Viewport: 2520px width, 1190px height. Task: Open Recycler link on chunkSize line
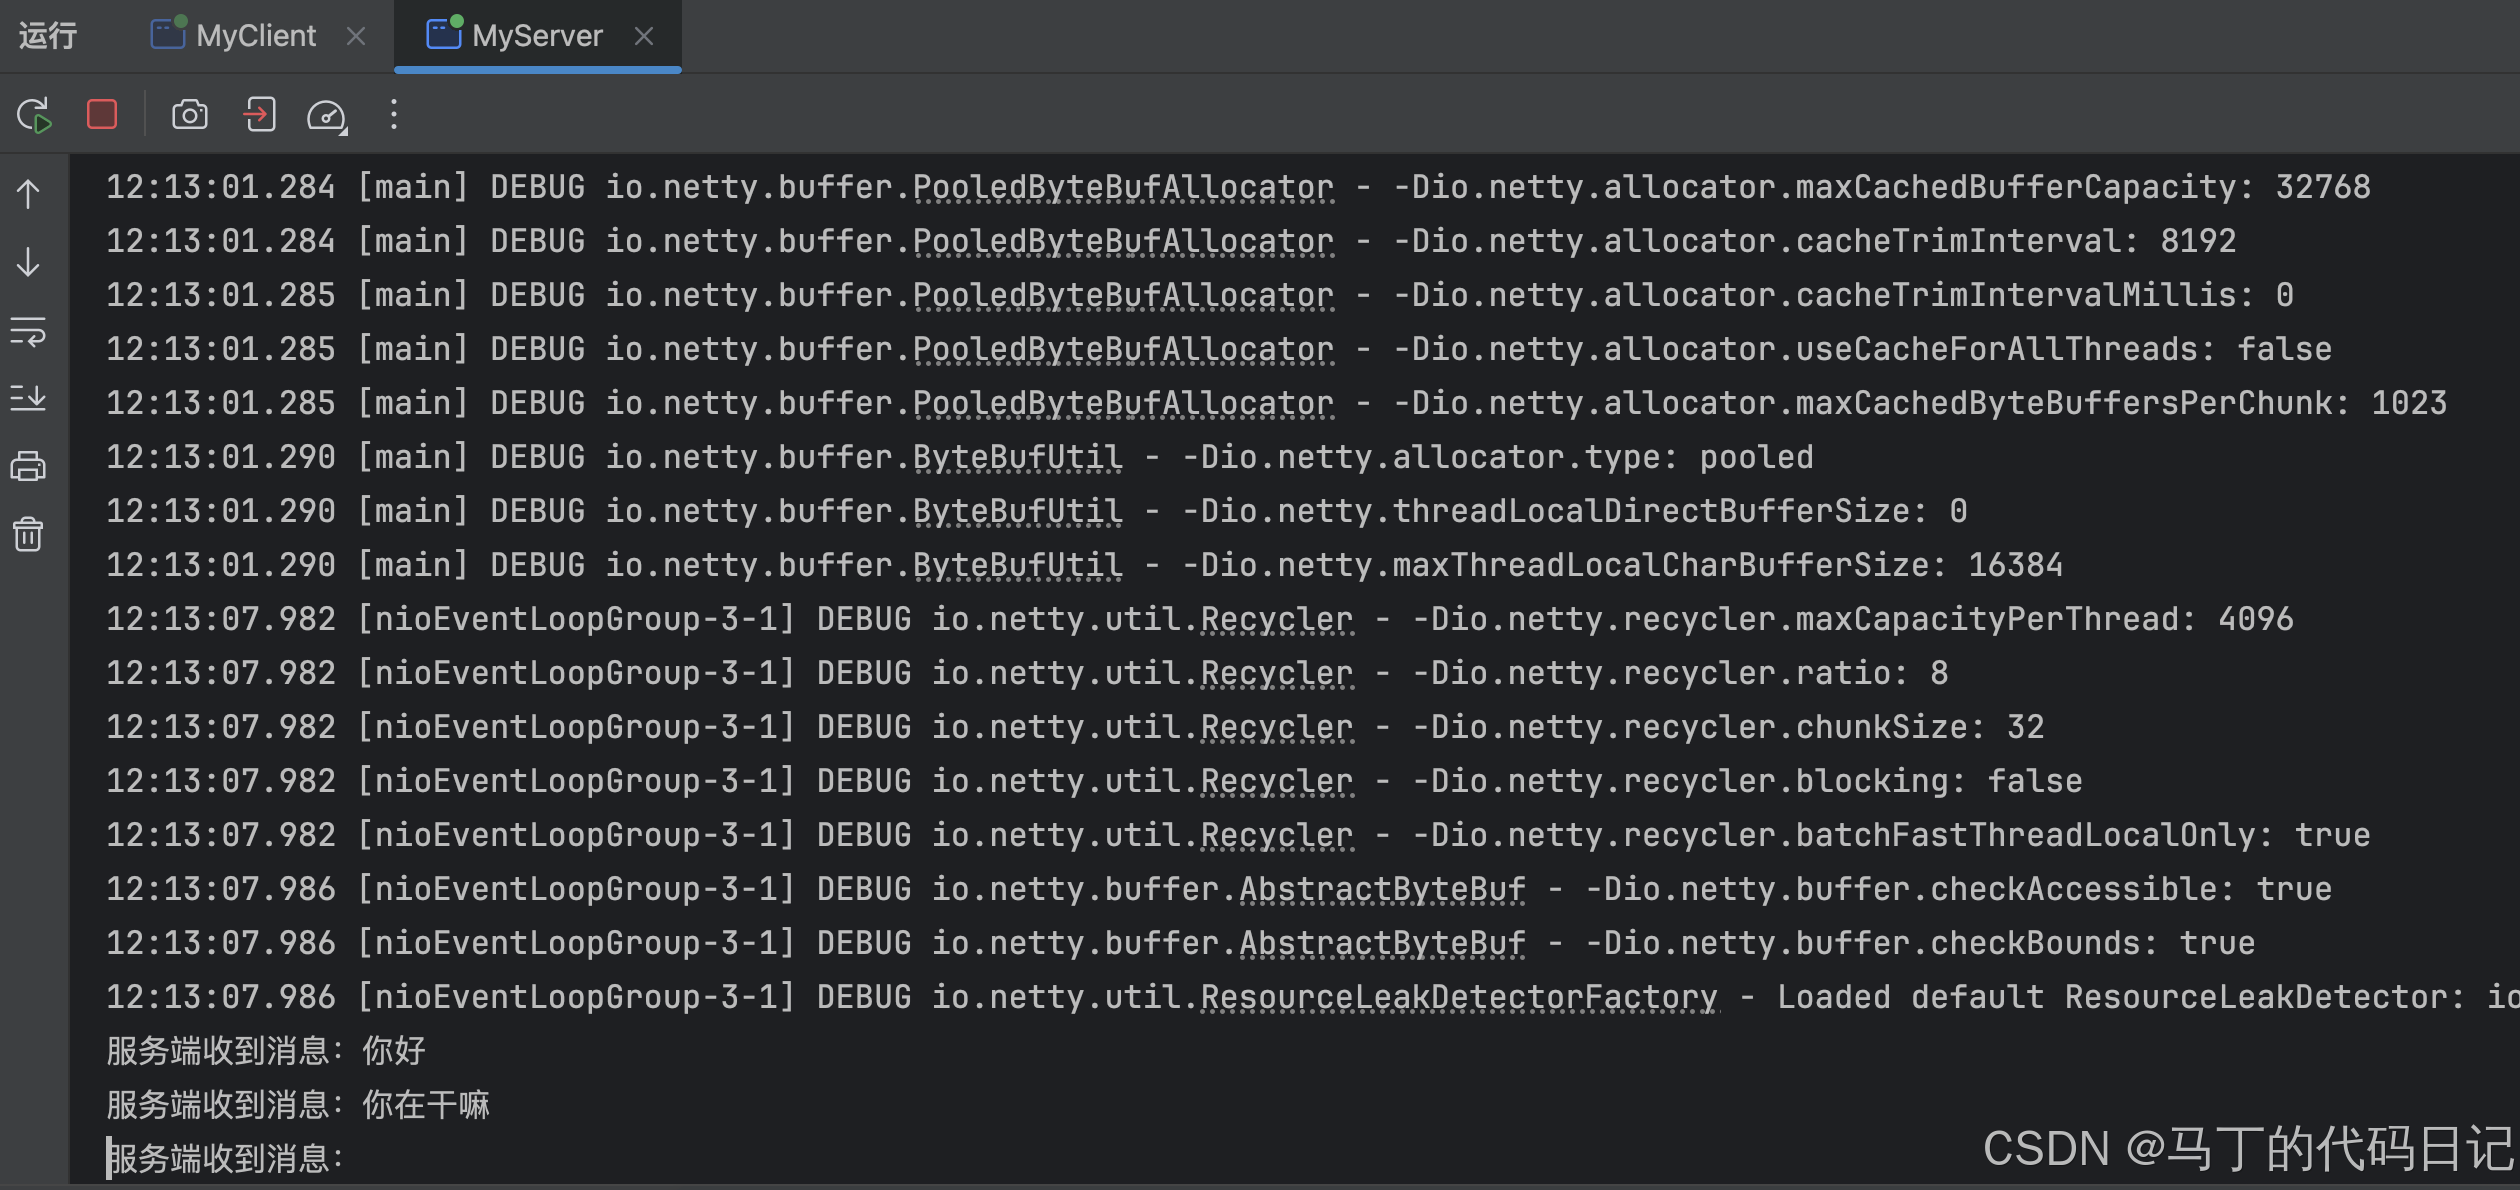point(1277,727)
